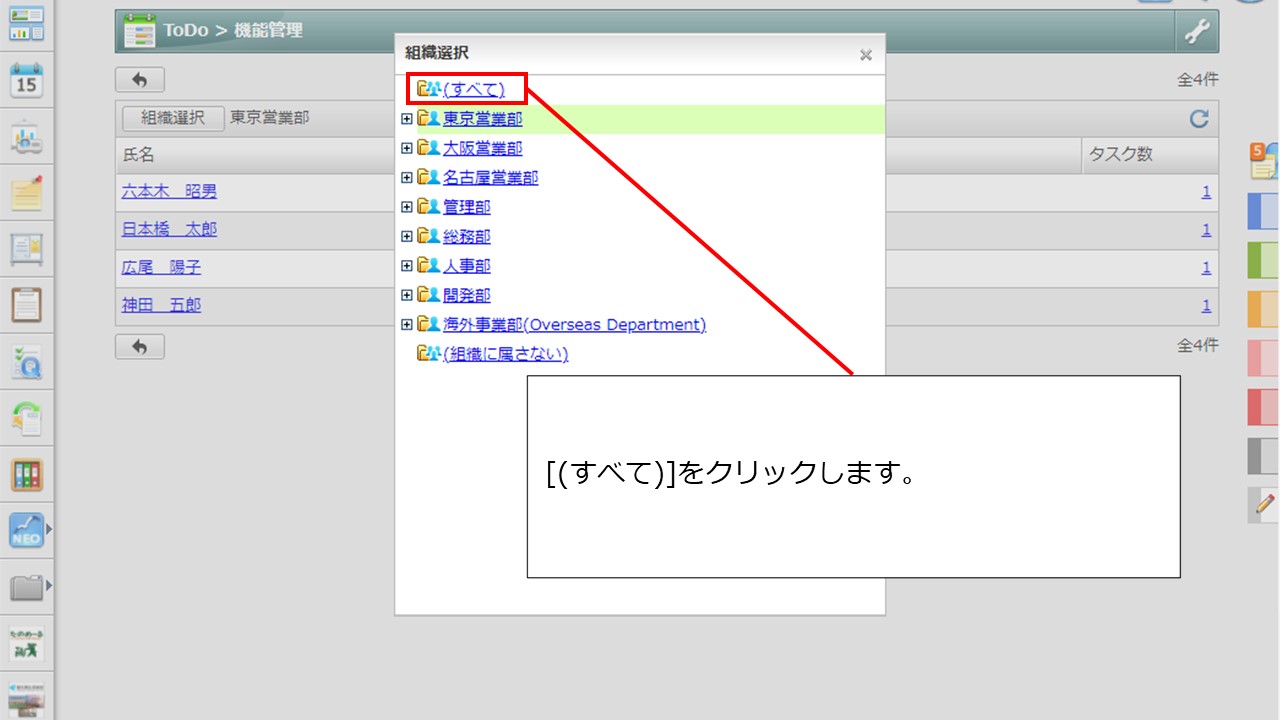
Task: Open sticky notes icon with badge 5
Action: pos(1263,161)
